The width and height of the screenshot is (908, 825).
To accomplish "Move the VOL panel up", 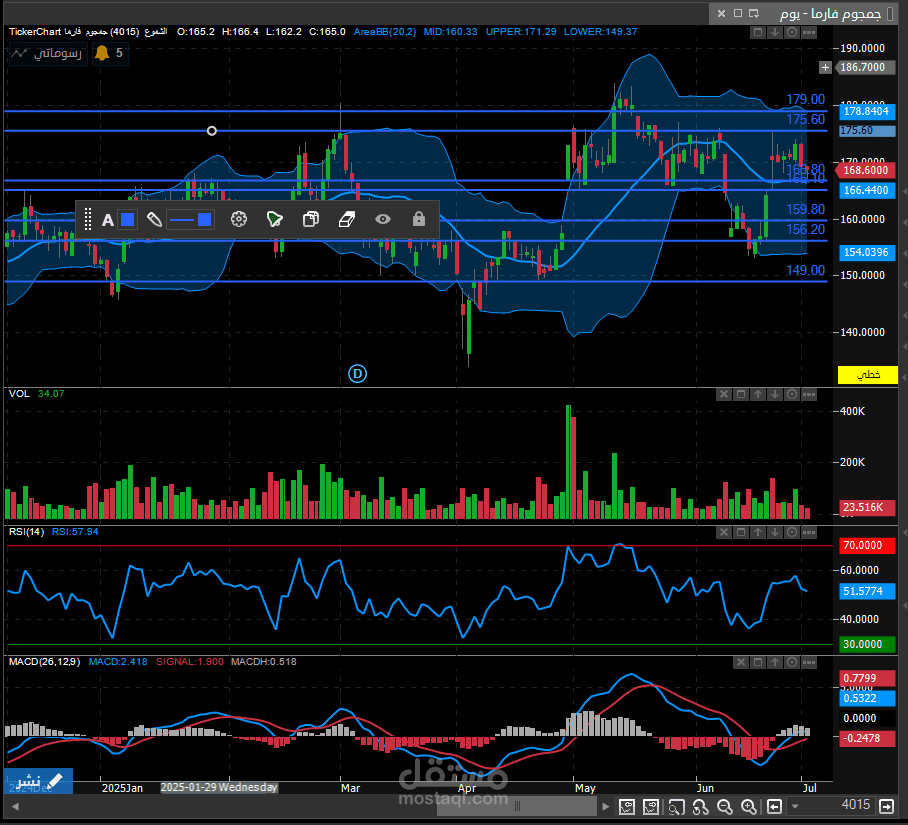I will (x=757, y=394).
